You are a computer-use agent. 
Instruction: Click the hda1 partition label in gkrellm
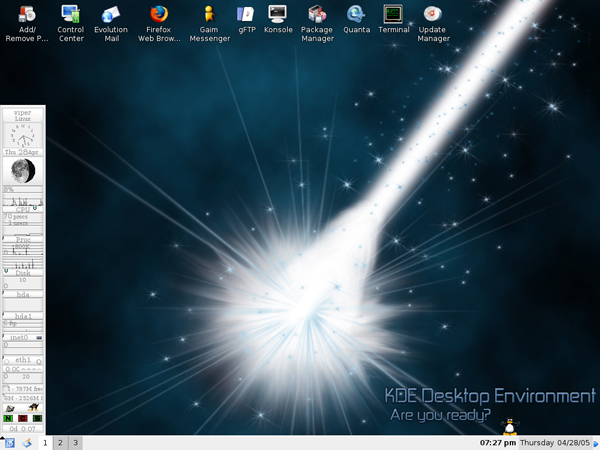coord(23,316)
